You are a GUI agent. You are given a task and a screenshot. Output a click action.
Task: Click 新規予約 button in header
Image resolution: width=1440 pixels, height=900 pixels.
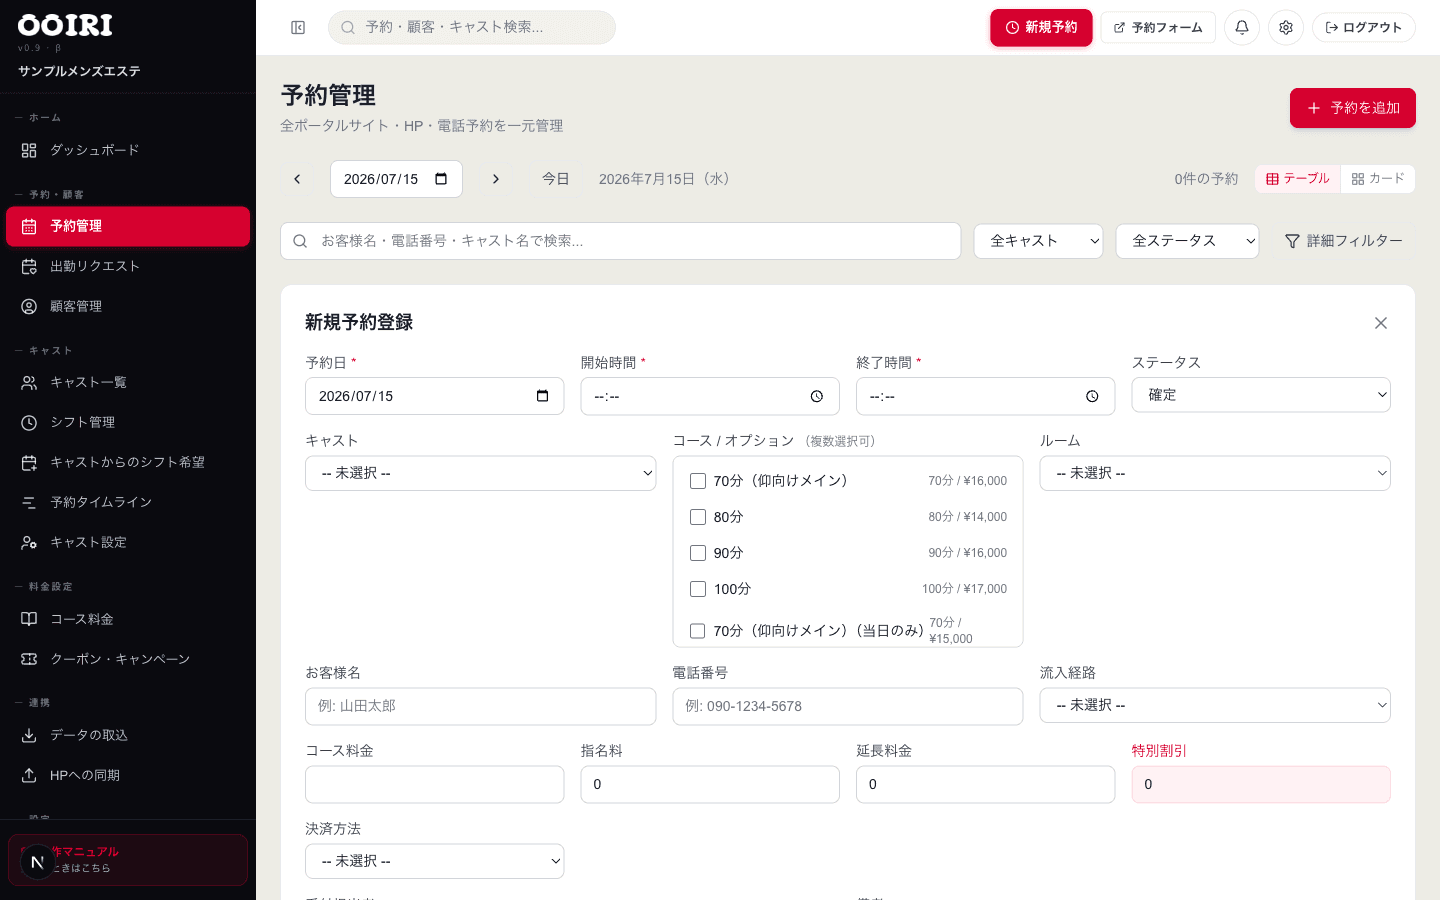(x=1041, y=28)
